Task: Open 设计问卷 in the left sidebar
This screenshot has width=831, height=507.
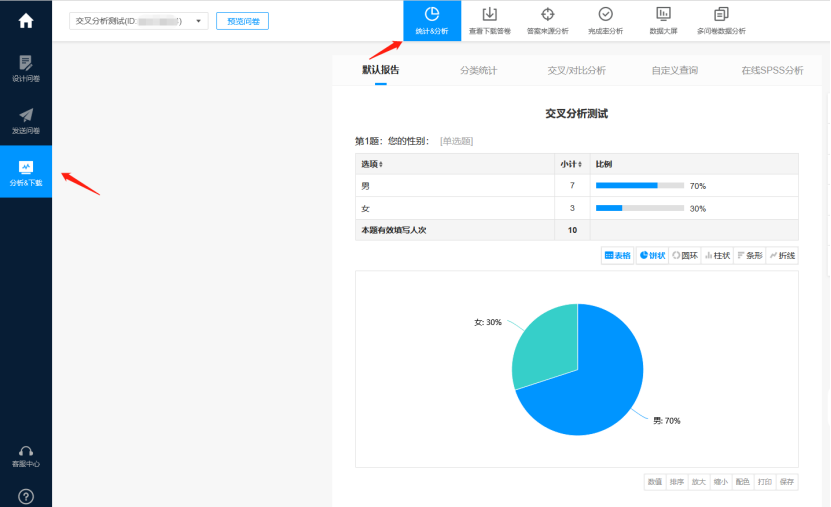Action: click(25, 68)
